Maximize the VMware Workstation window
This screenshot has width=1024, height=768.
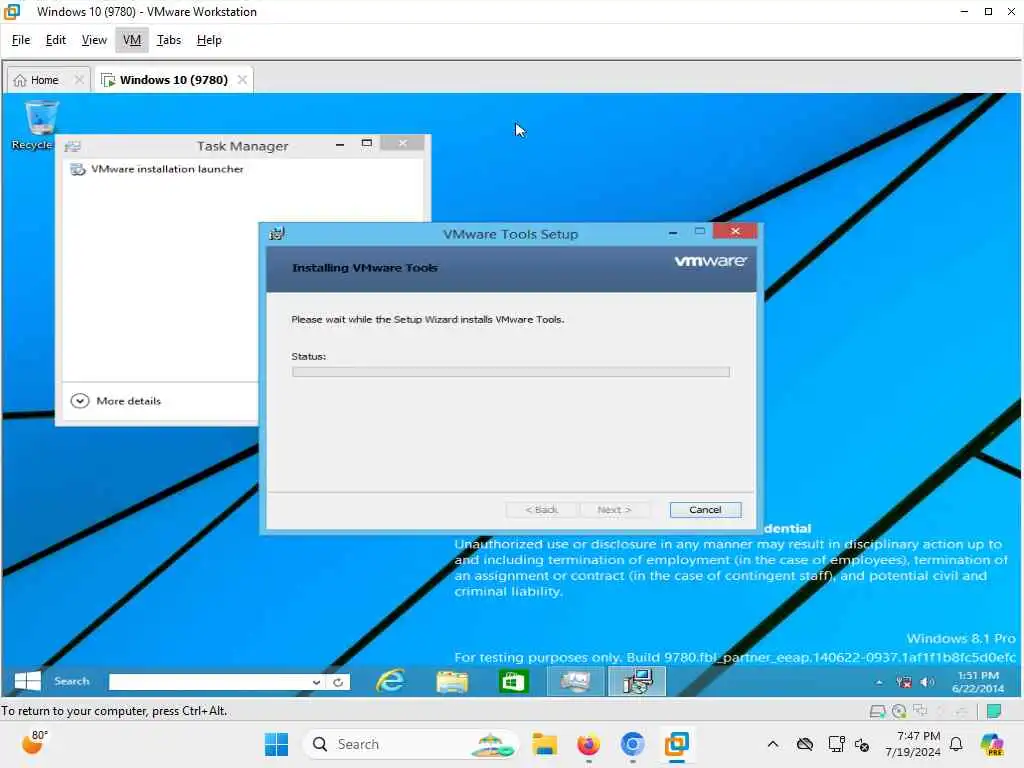tap(989, 12)
